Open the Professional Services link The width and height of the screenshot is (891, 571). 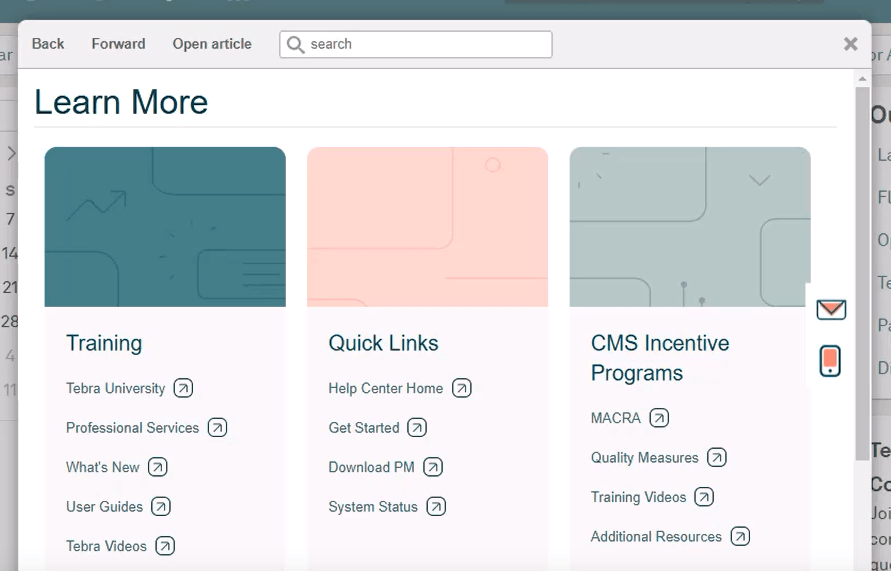tap(132, 427)
